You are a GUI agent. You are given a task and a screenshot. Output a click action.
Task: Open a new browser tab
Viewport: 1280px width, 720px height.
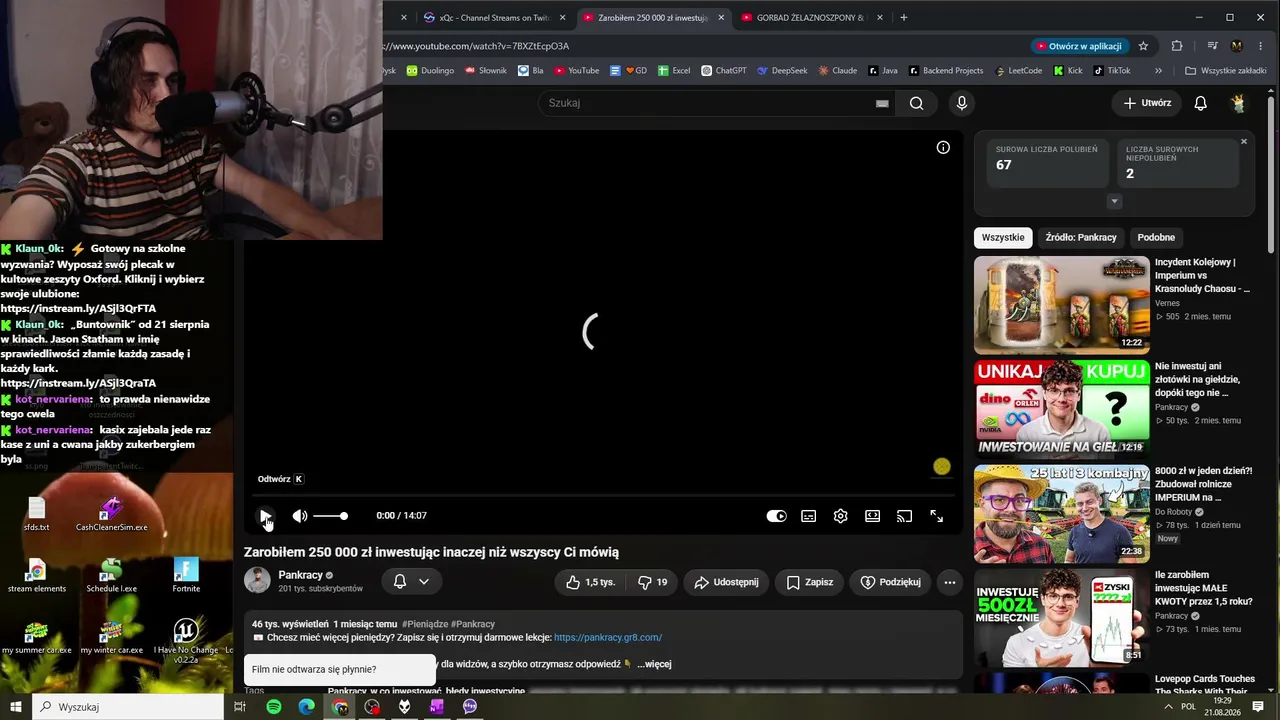pyautogui.click(x=904, y=17)
